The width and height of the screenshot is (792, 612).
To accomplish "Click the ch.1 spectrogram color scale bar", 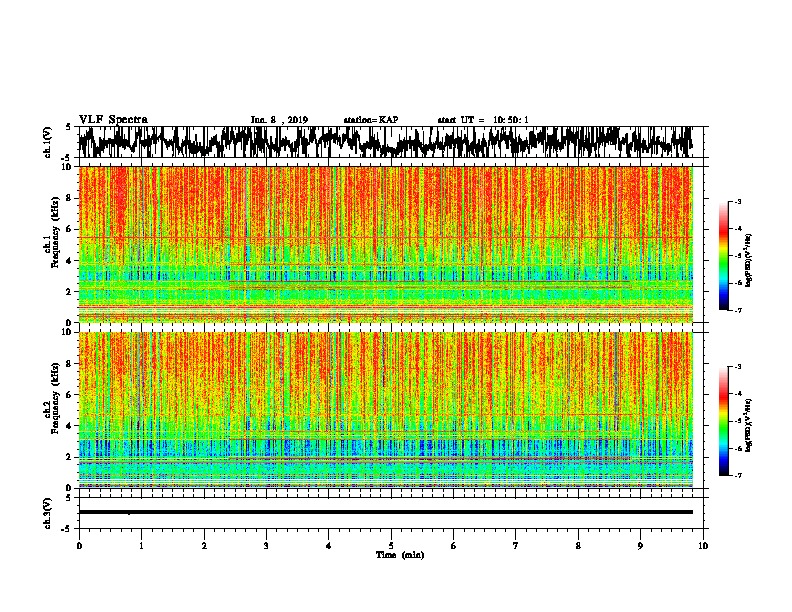I will coord(724,256).
